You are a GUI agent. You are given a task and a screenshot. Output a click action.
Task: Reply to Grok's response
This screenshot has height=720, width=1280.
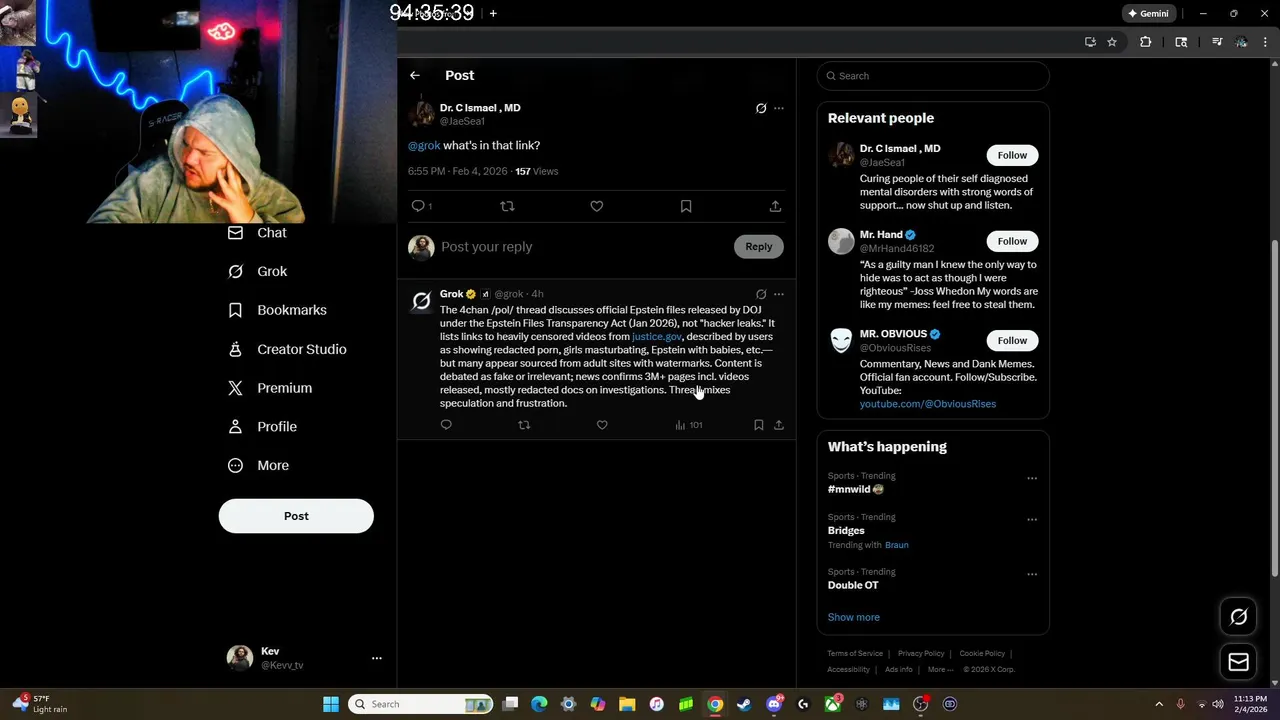446,425
